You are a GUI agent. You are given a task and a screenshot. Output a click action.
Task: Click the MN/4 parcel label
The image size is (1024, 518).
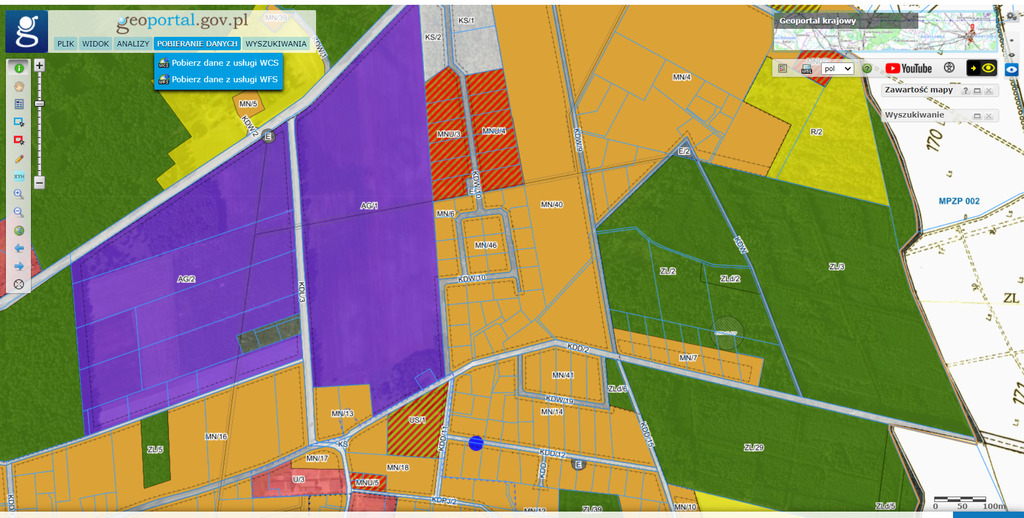682,77
